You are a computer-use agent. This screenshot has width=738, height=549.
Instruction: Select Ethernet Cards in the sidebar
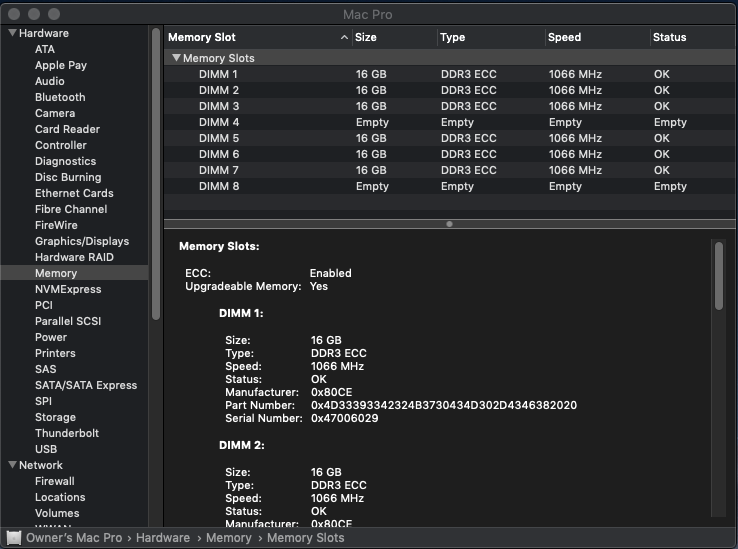[74, 193]
